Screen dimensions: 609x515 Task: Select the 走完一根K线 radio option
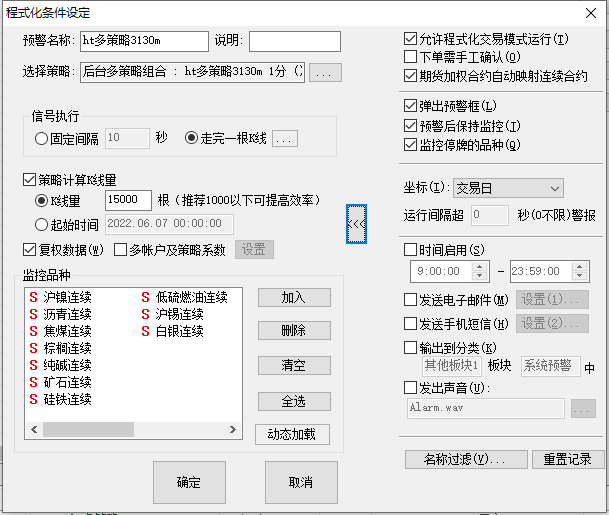click(x=191, y=138)
